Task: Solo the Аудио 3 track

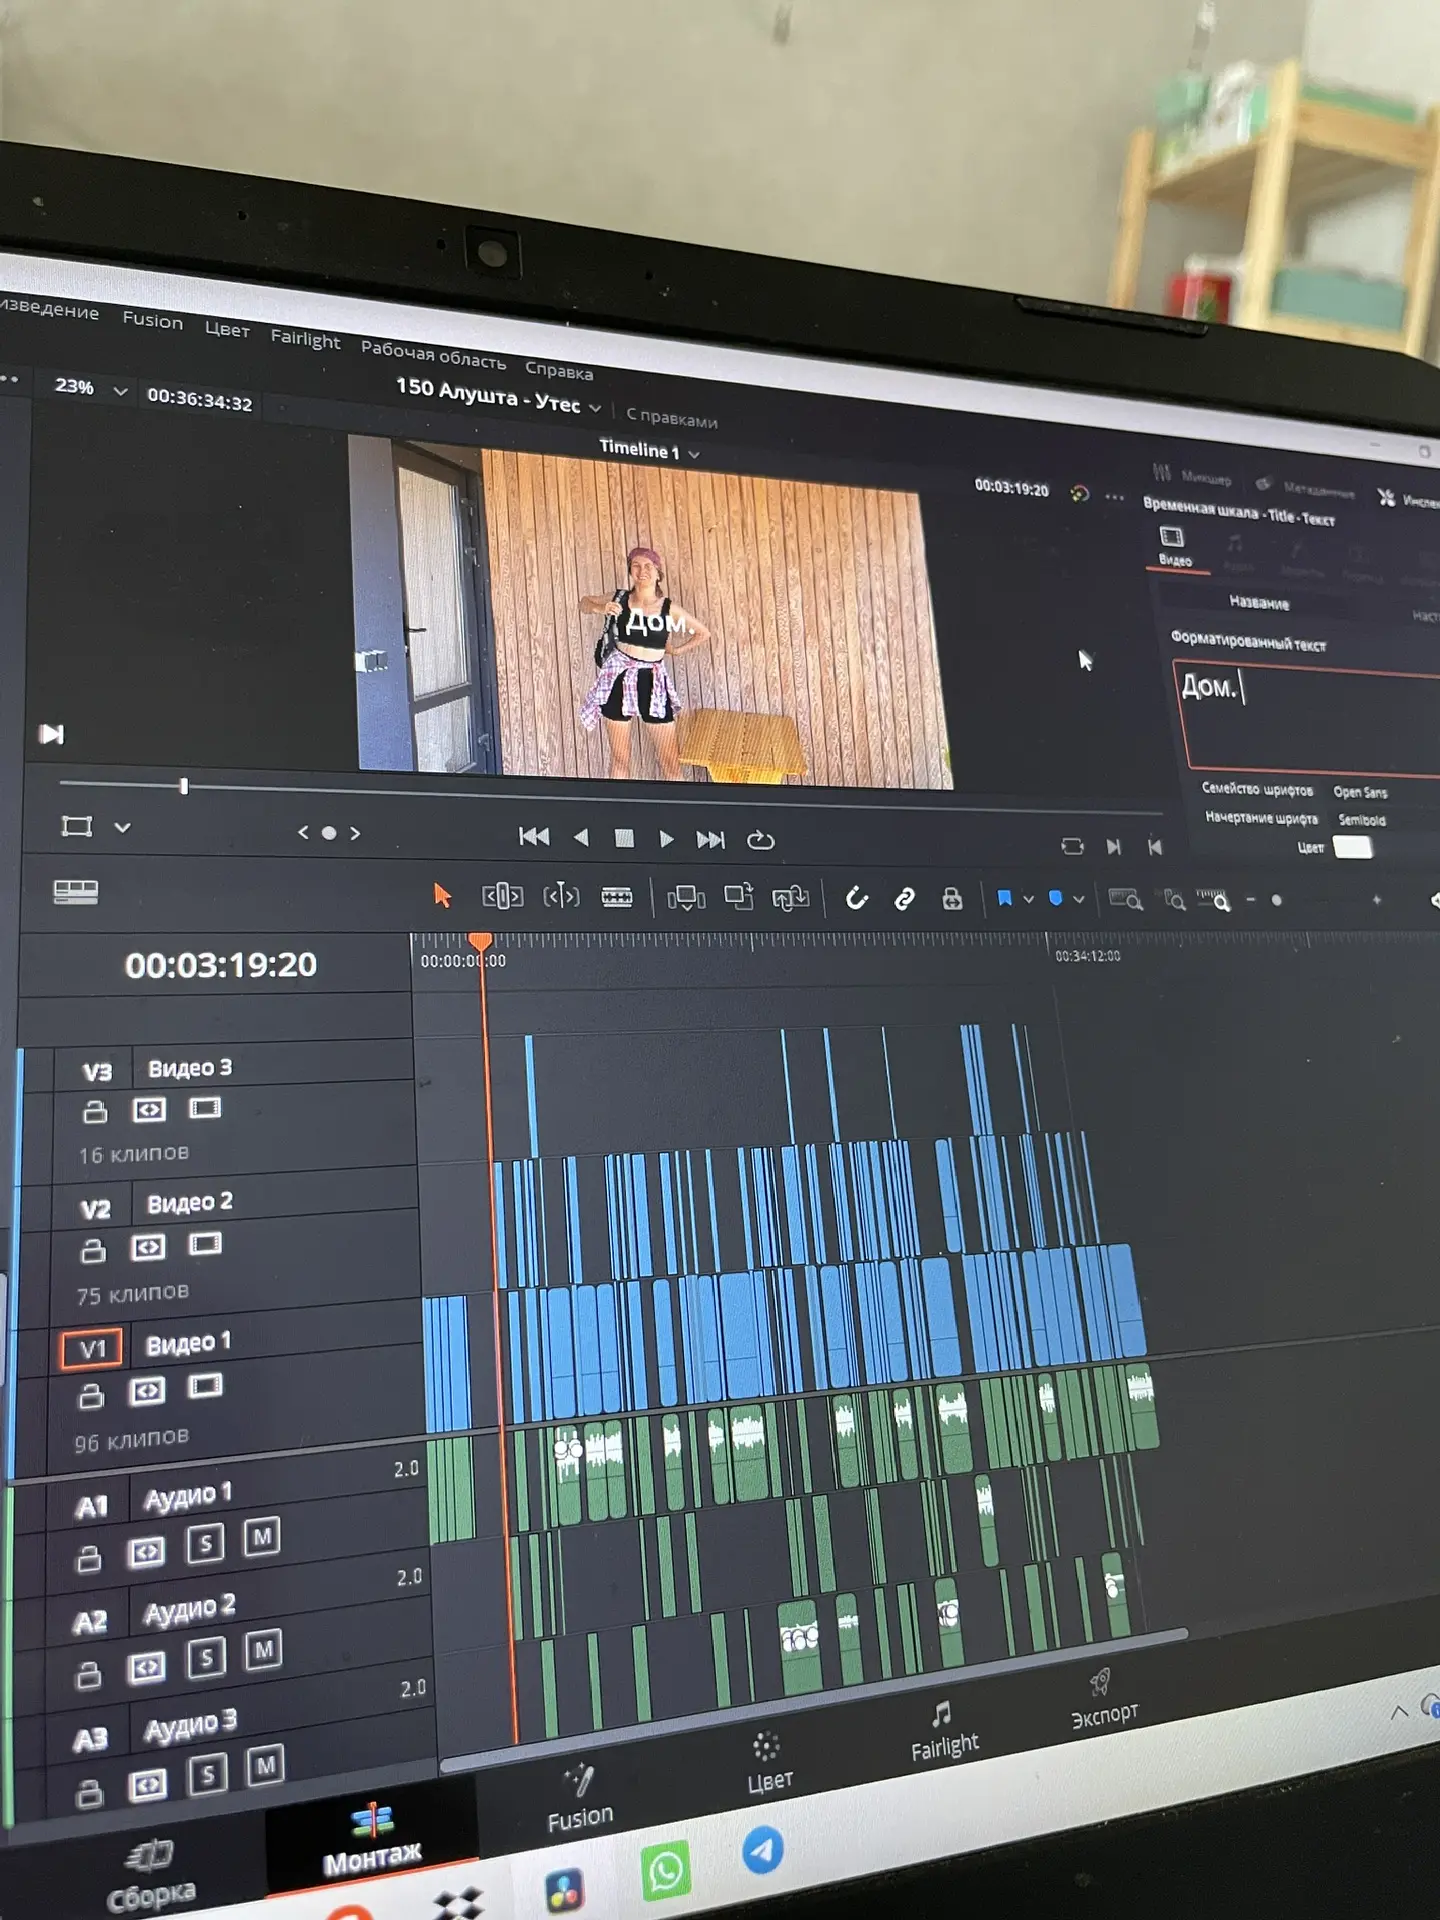Action: tap(208, 1774)
